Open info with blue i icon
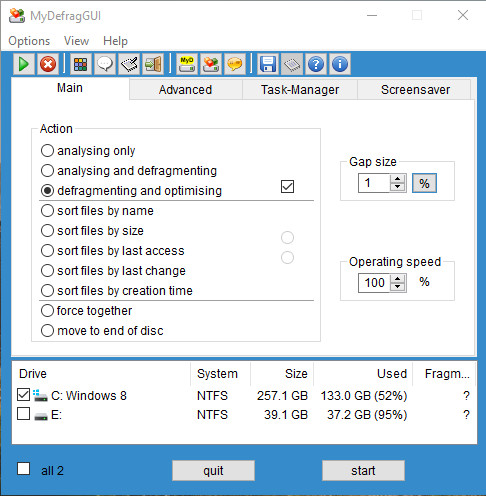 click(340, 64)
